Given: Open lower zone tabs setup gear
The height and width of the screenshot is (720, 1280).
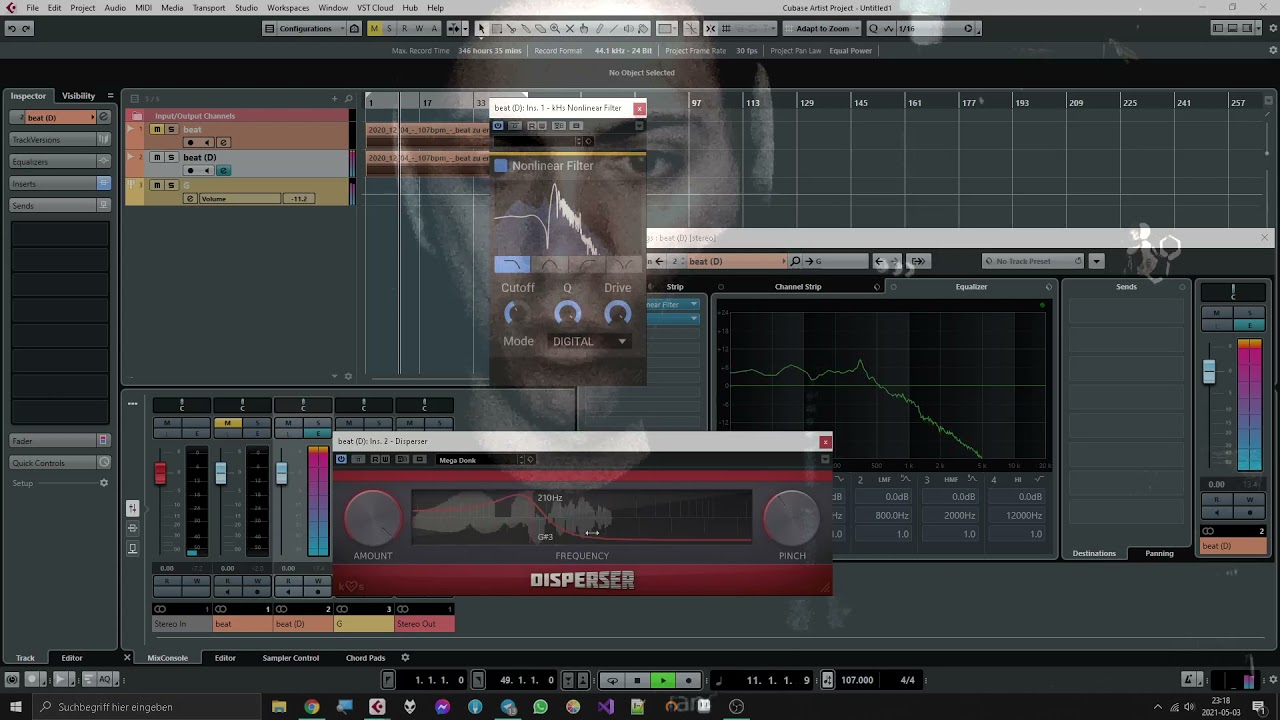Looking at the screenshot, I should coord(405,658).
